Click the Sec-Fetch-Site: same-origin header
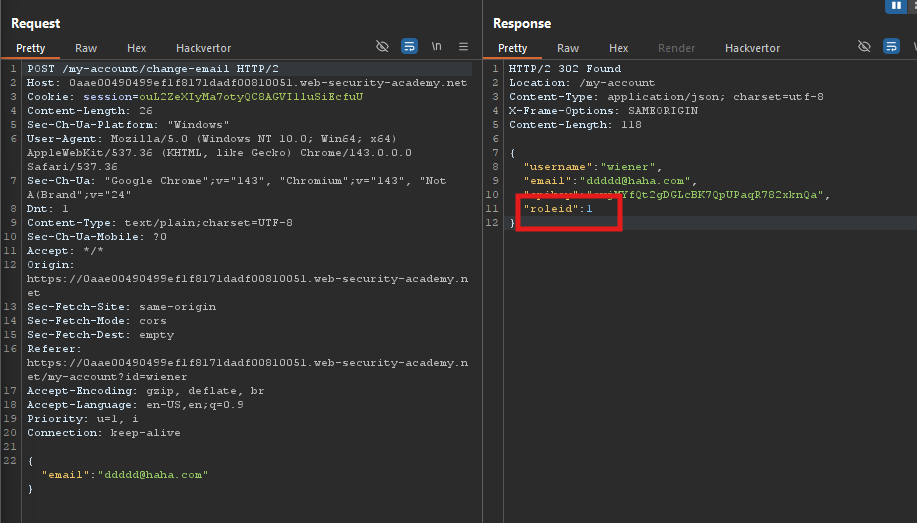Image resolution: width=917 pixels, height=523 pixels. pos(121,307)
